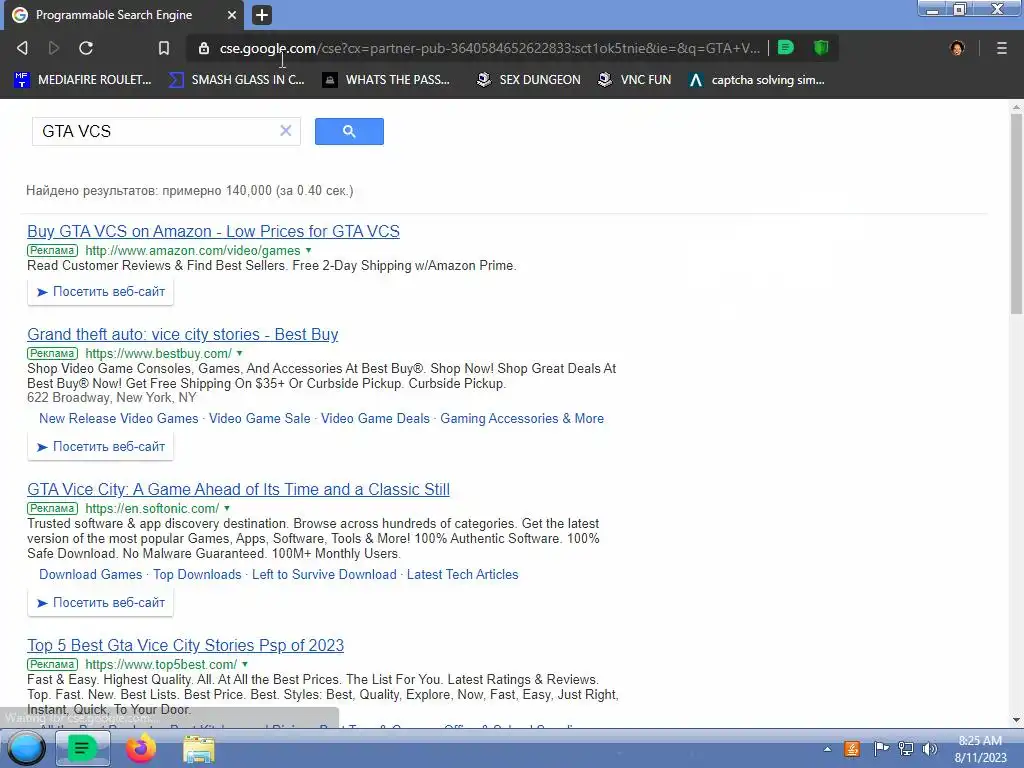This screenshot has width=1024, height=768.
Task: Open the Download Games sitelink
Action: (91, 575)
